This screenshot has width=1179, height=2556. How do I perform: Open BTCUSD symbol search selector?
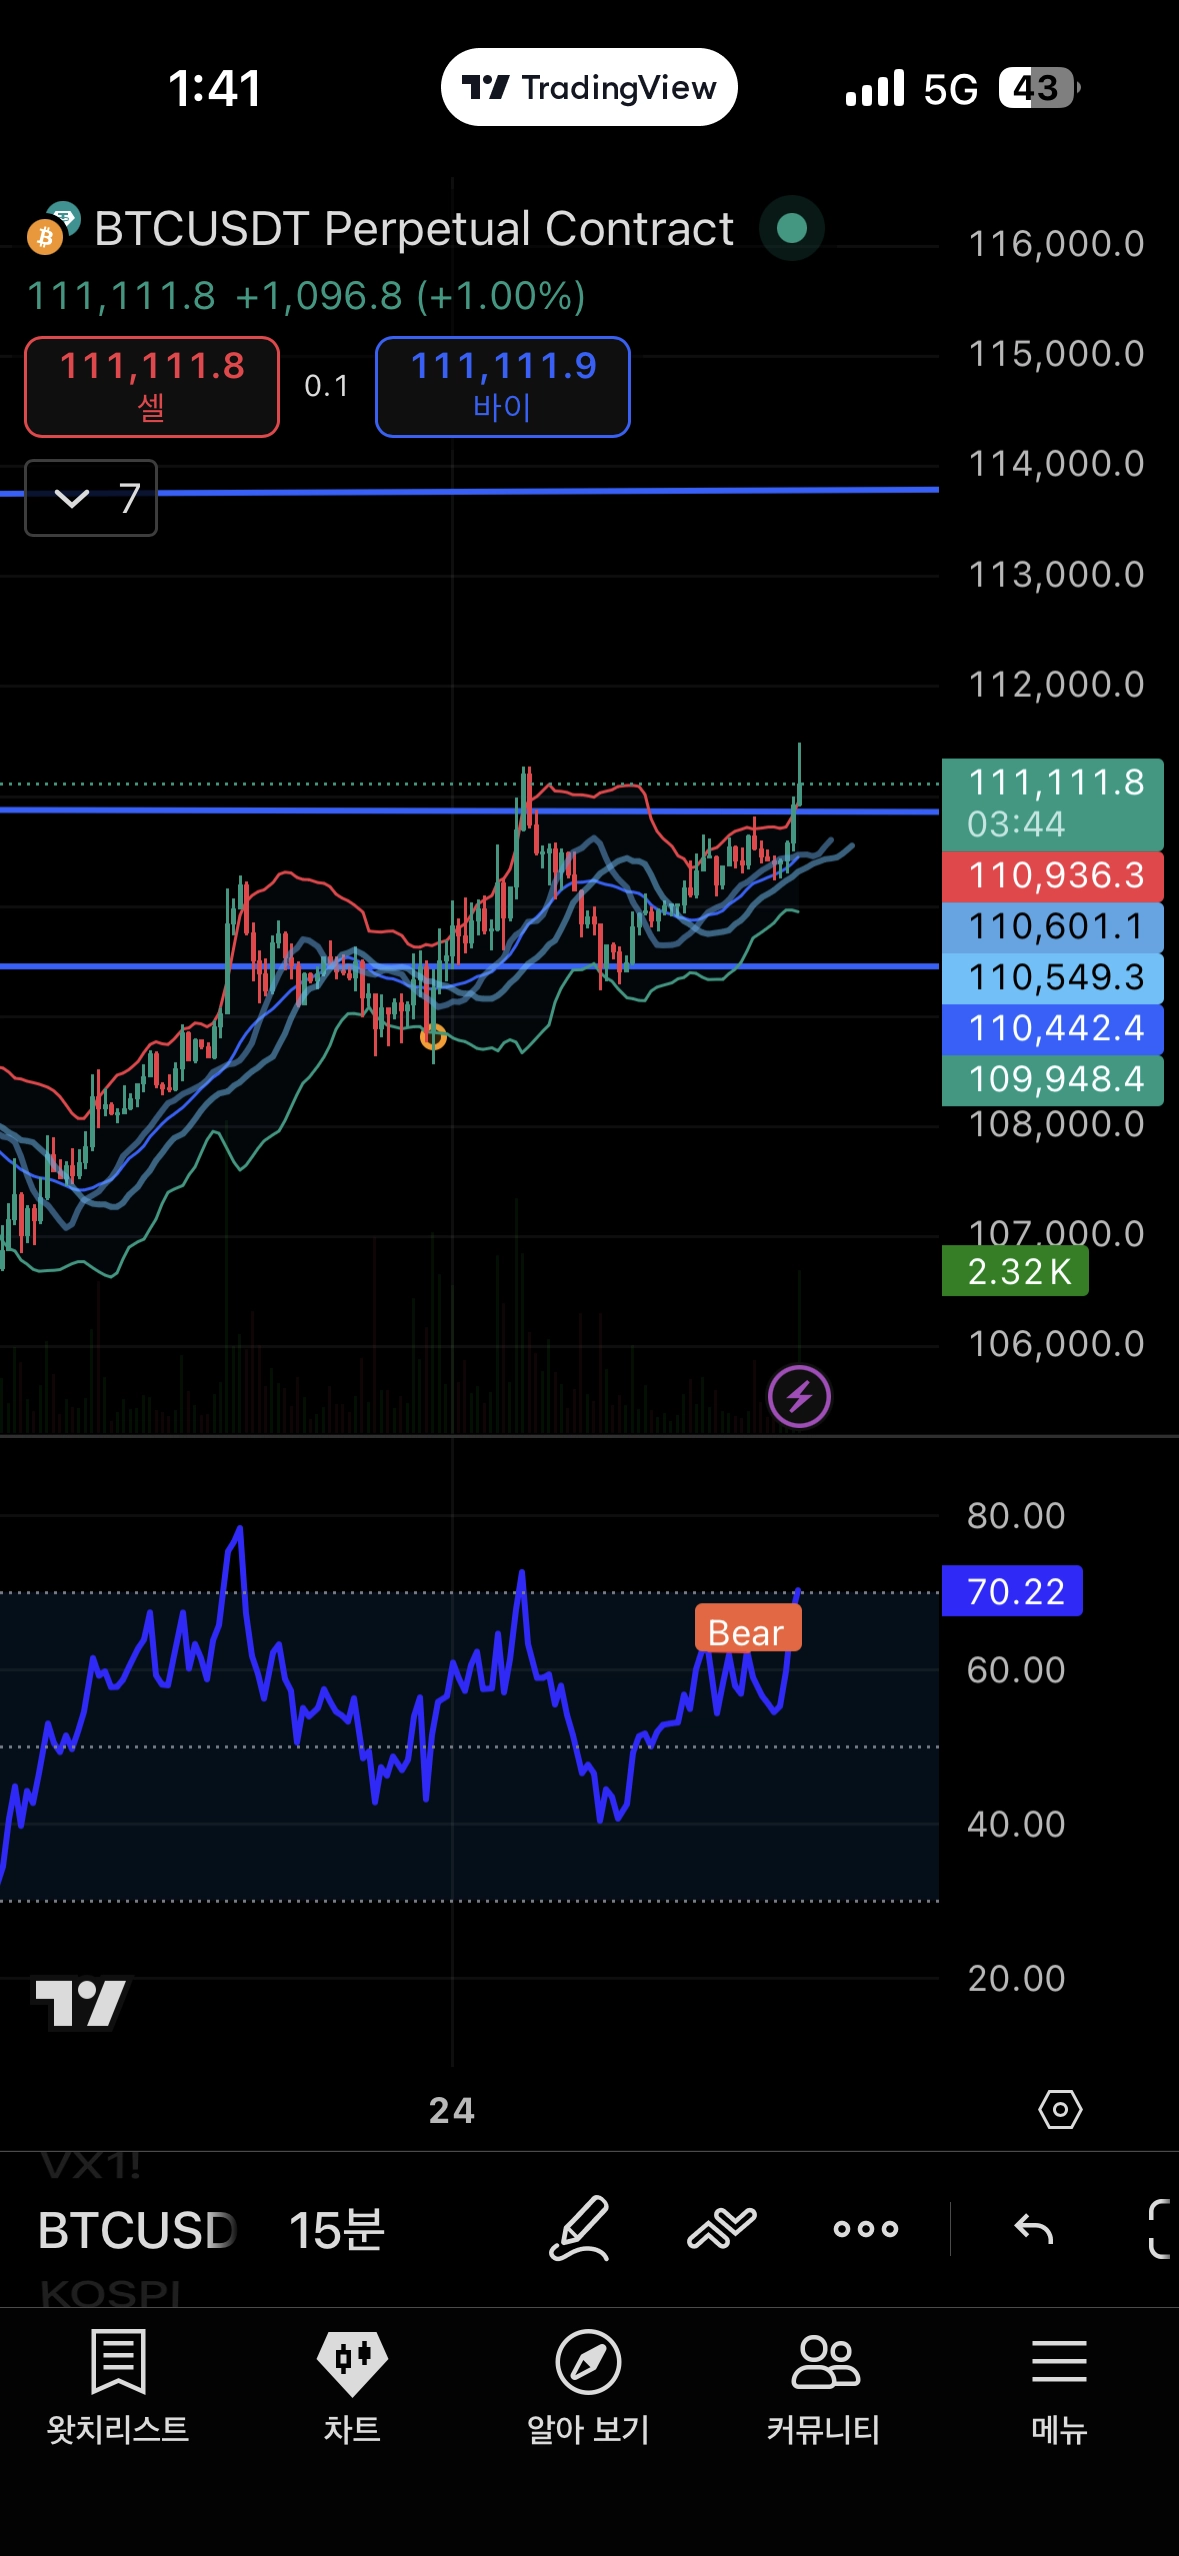(x=137, y=2231)
